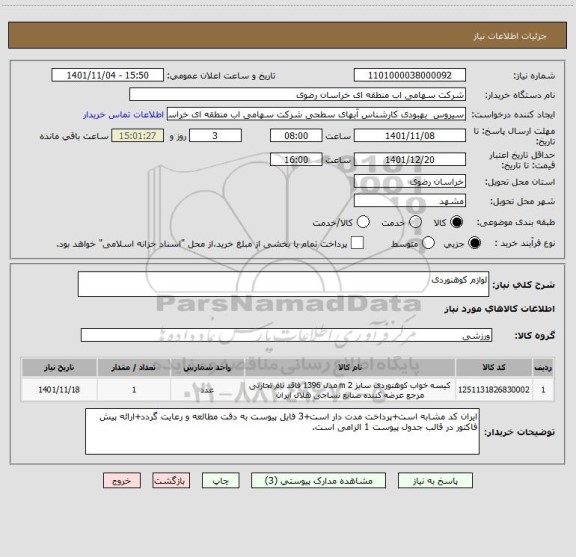Click the price validity date 1401/12/20 field
The image size is (576, 557).
click(410, 159)
